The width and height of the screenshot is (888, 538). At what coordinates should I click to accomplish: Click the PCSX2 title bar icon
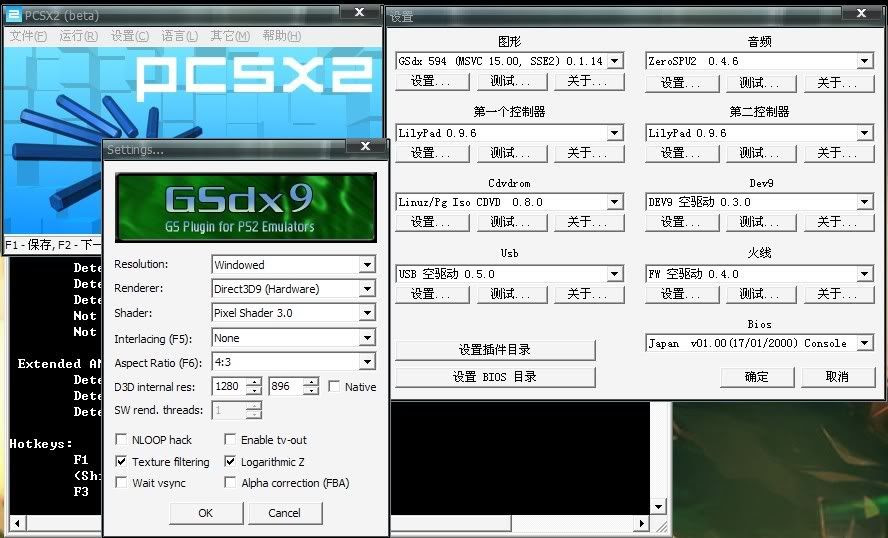(x=13, y=14)
